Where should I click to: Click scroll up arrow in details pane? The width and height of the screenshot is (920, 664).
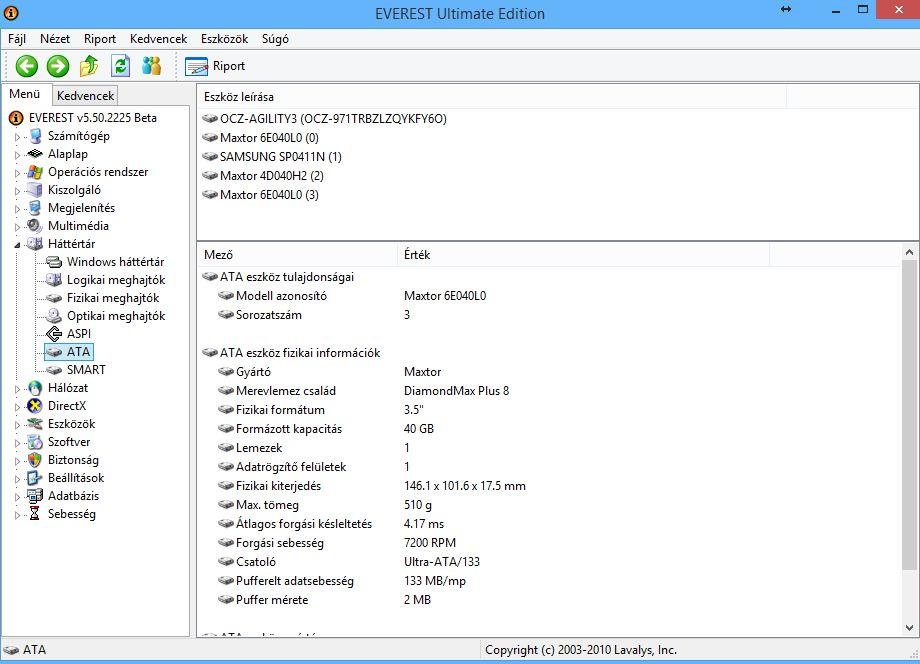point(909,252)
